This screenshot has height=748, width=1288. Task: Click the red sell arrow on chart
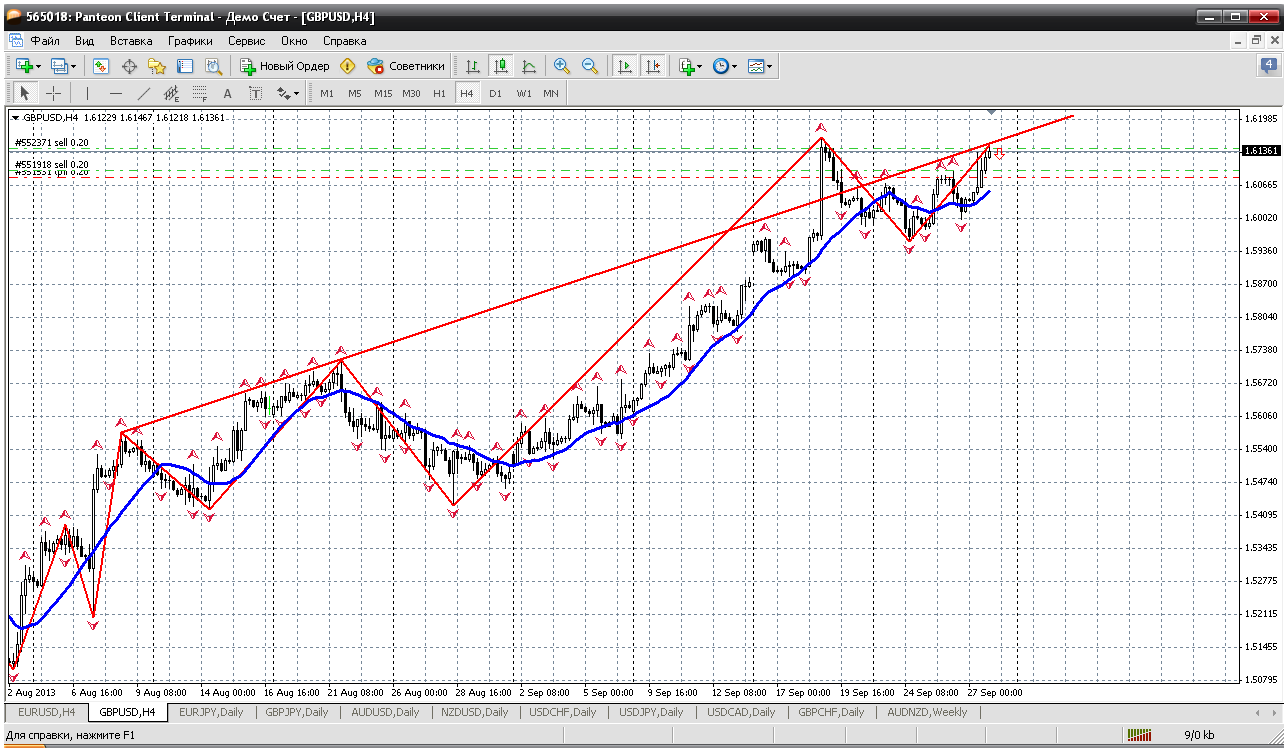(999, 153)
